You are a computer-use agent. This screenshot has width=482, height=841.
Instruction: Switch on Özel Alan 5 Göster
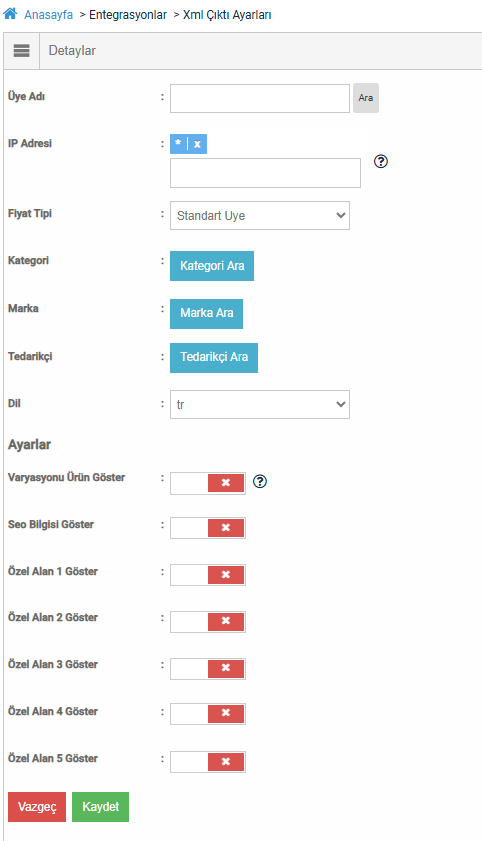pos(207,762)
